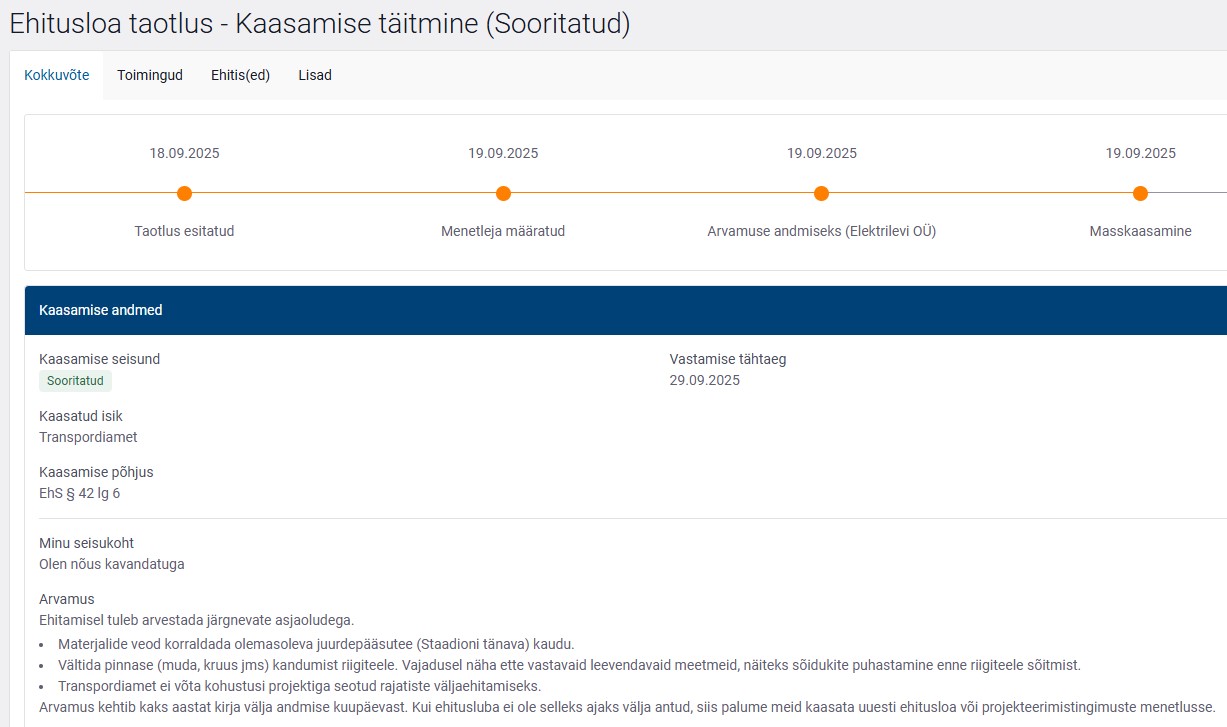
Task: Click the "Taotlus esitatud" step label
Action: coord(184,231)
